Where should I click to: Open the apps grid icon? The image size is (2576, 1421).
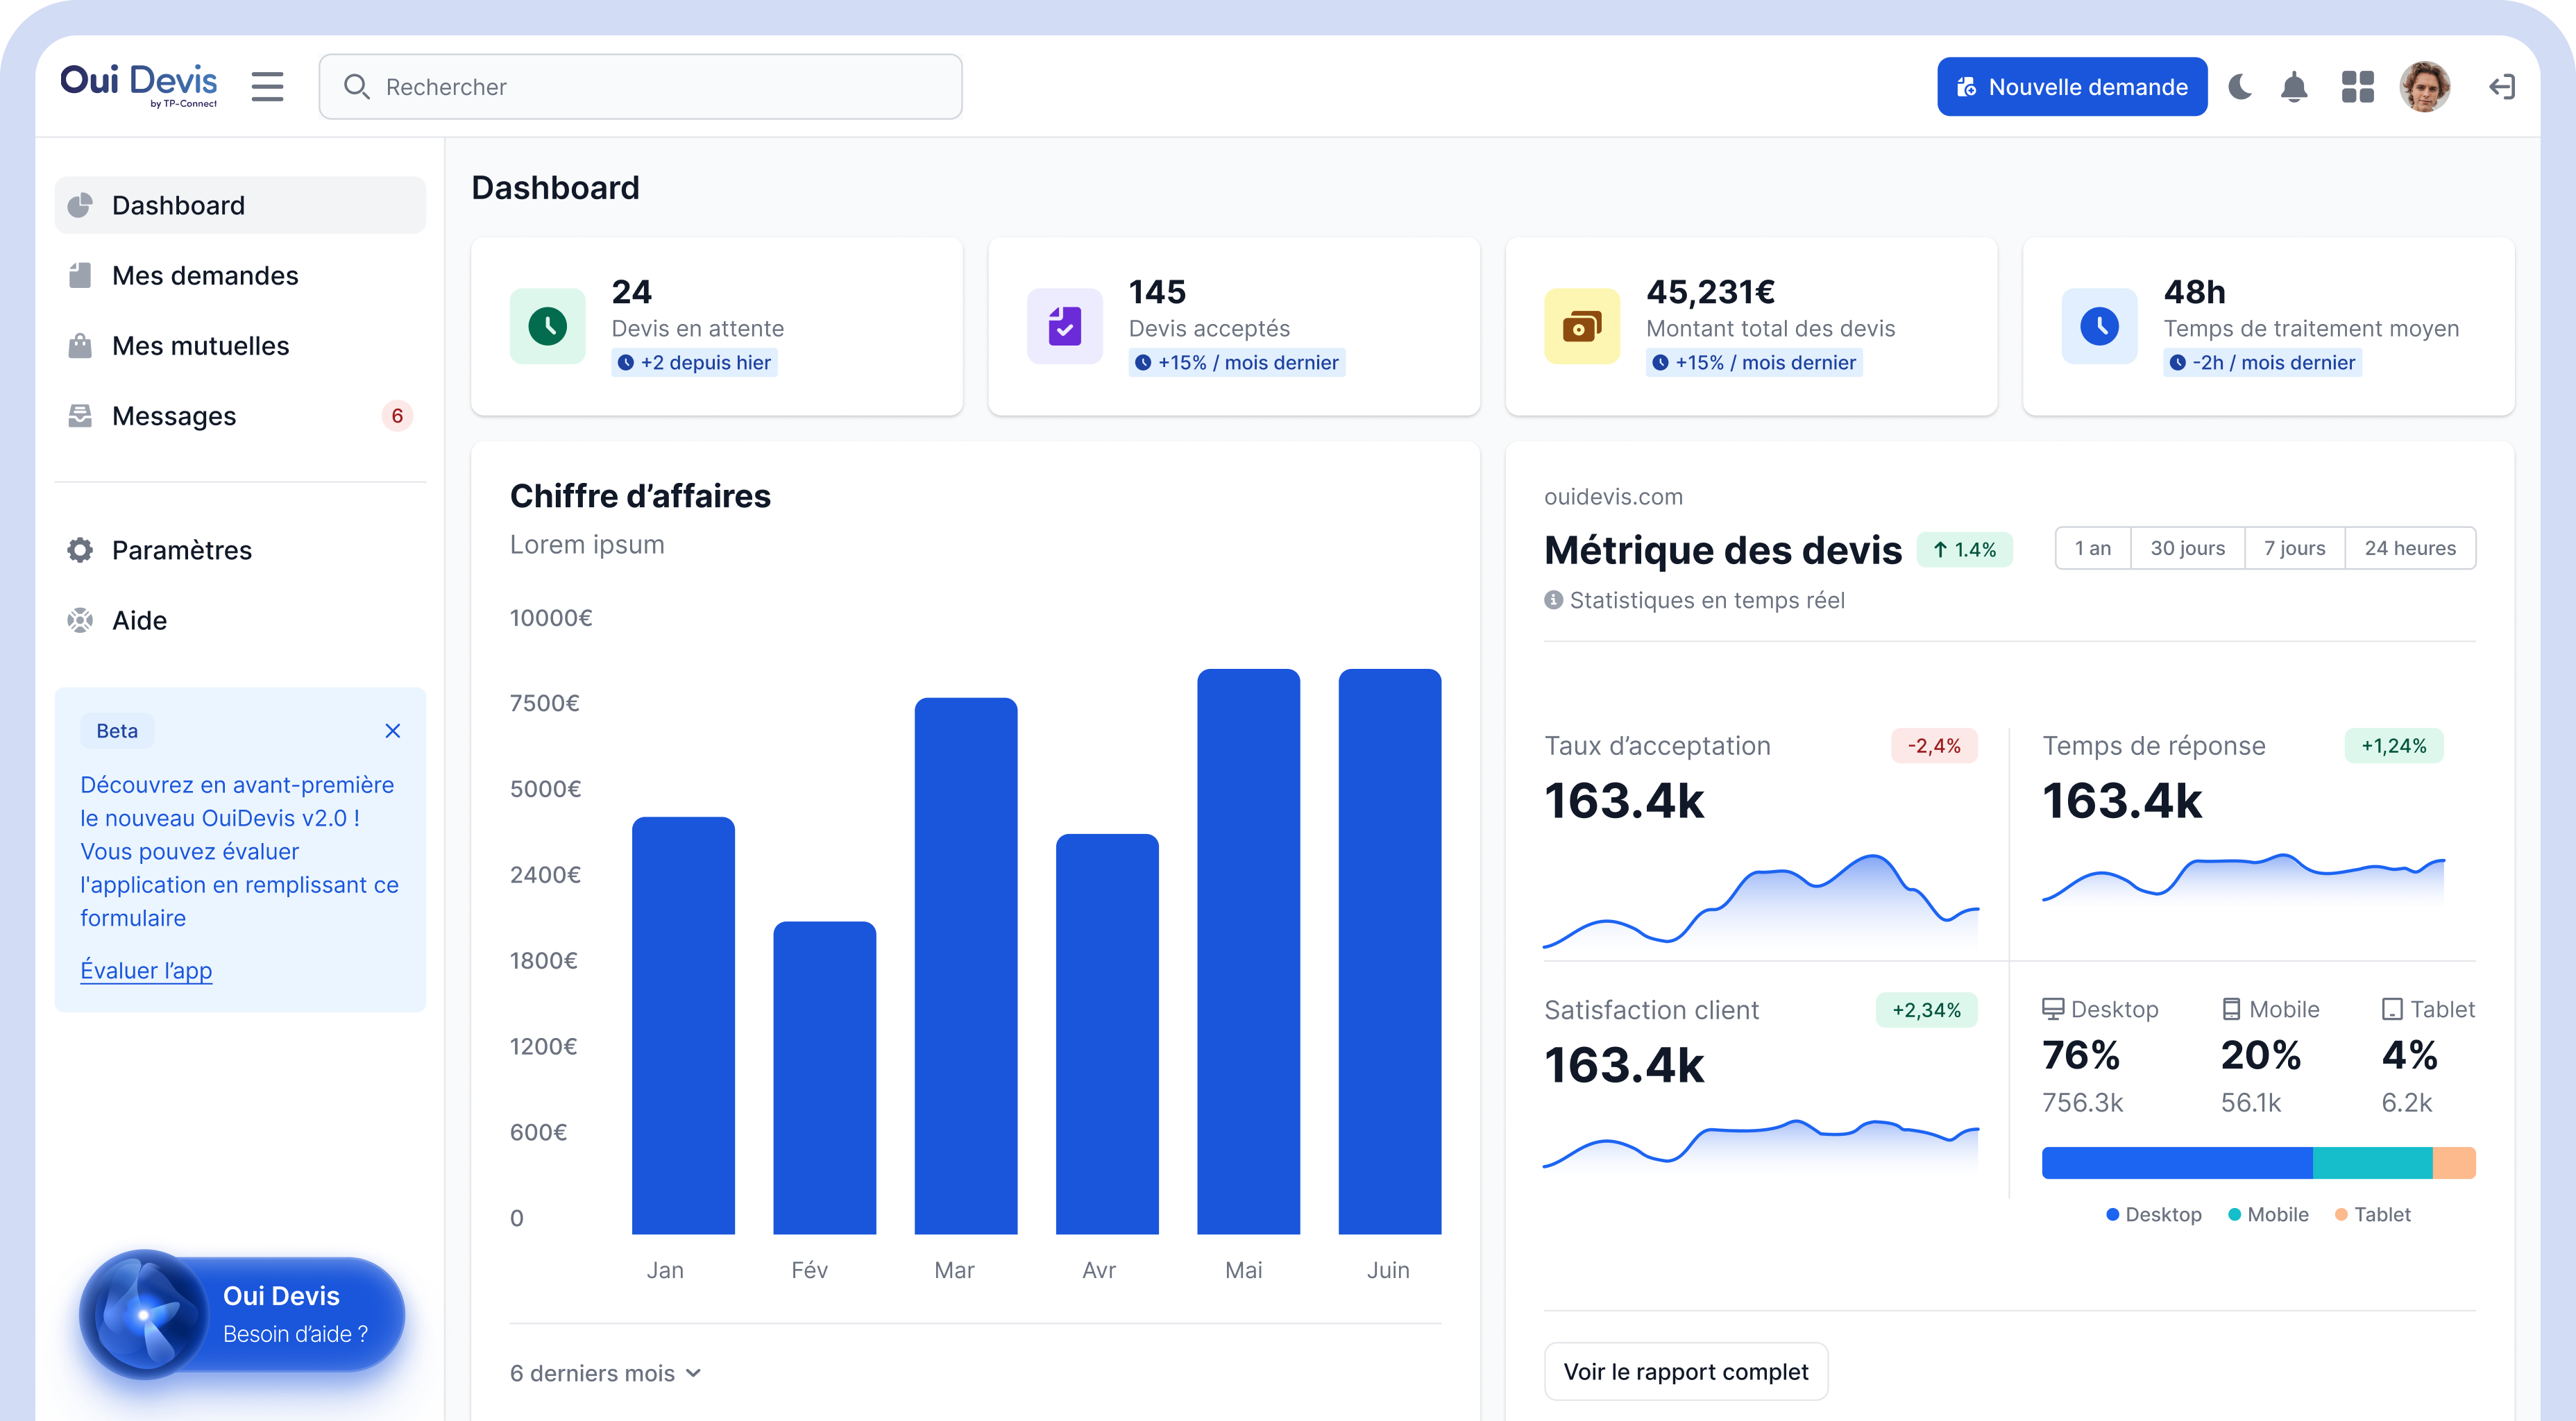coord(2357,87)
